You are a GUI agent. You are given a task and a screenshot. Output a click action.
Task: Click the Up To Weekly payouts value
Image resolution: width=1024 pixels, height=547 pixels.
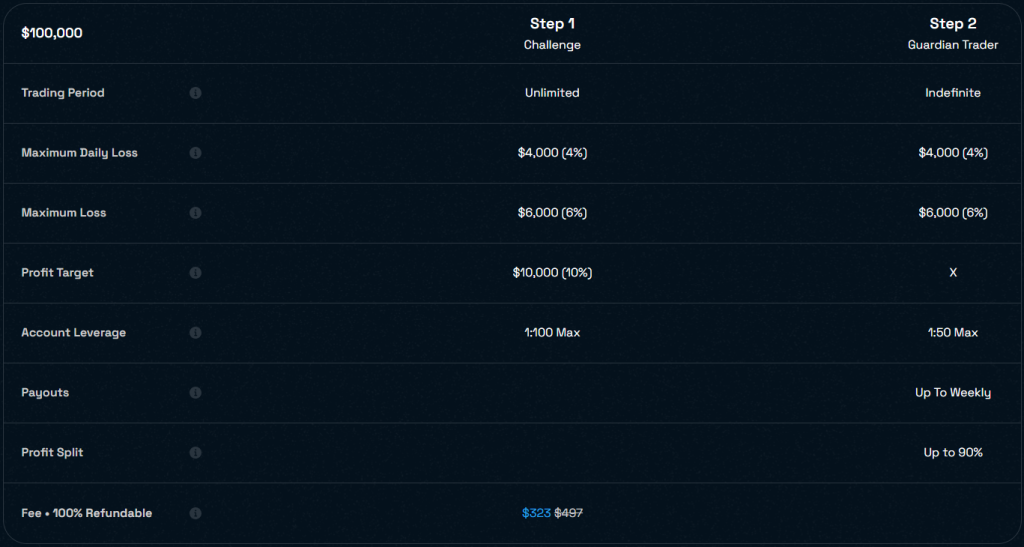(x=953, y=393)
